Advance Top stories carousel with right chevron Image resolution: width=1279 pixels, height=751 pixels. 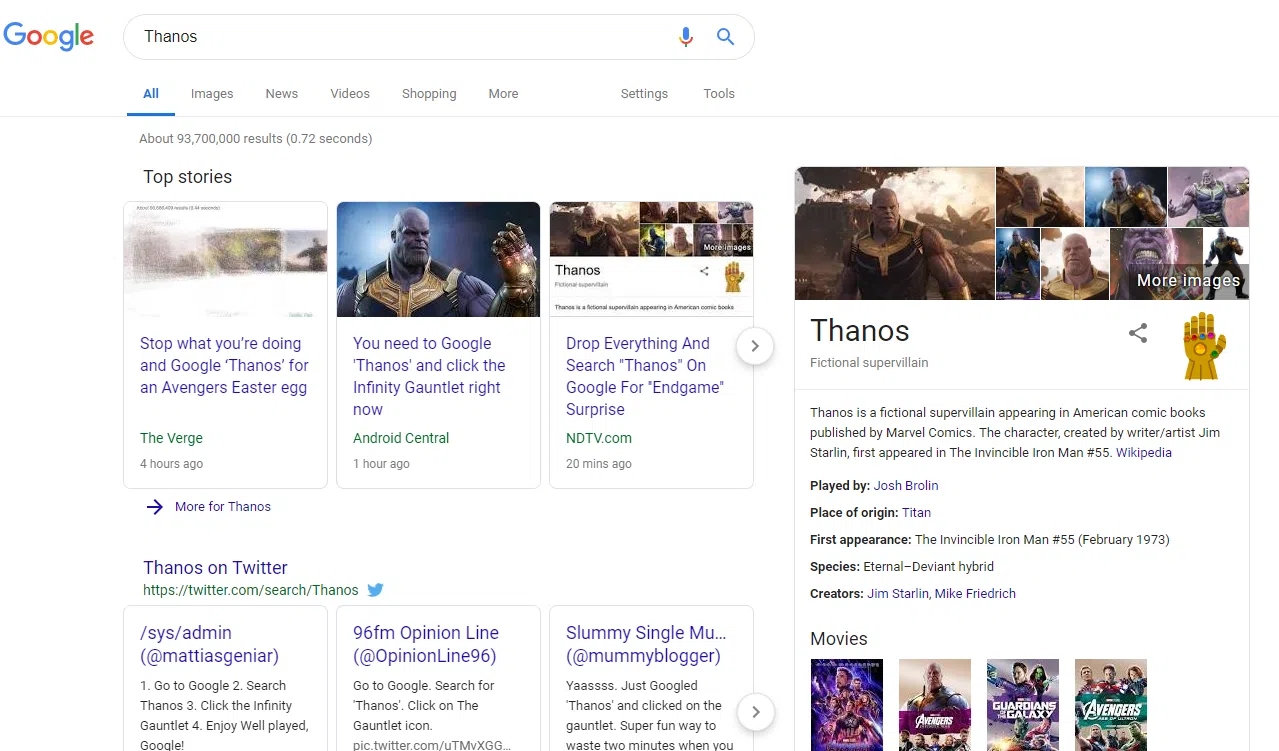coord(755,346)
